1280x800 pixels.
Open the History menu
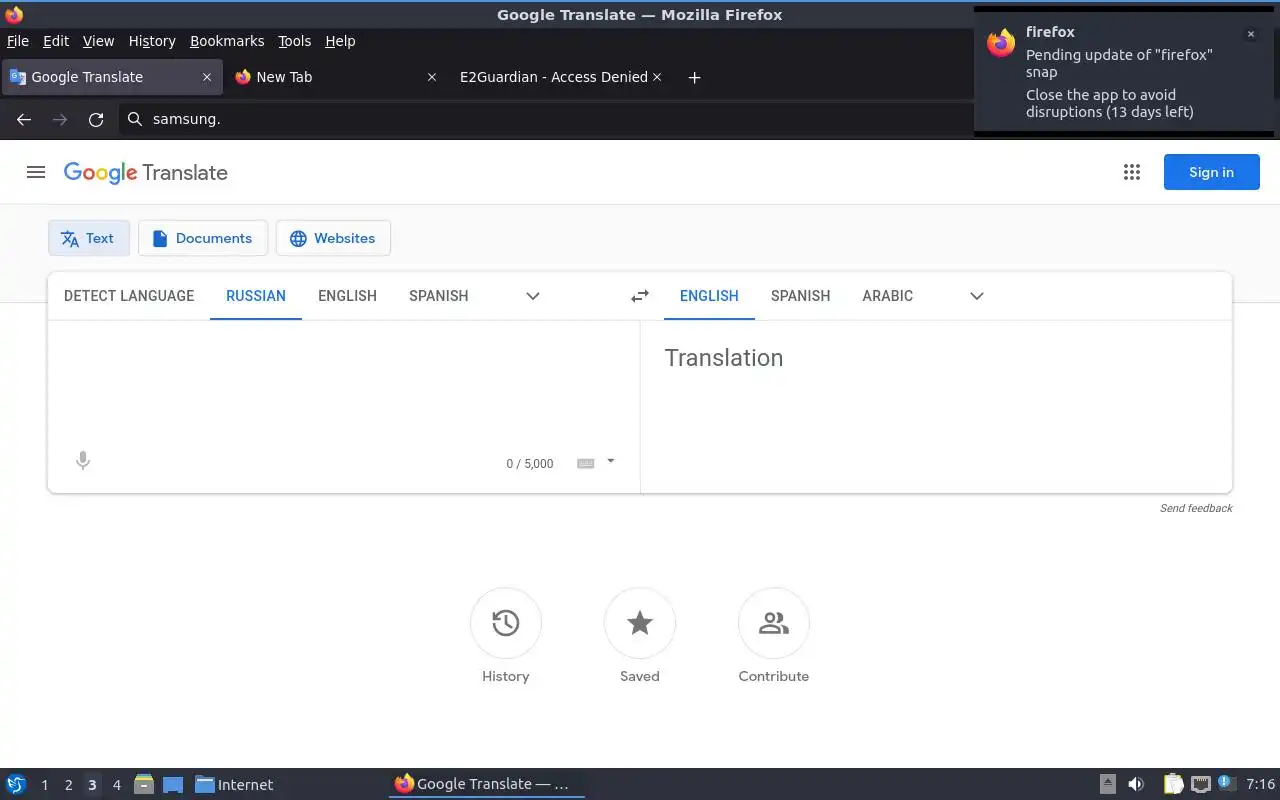[x=152, y=41]
